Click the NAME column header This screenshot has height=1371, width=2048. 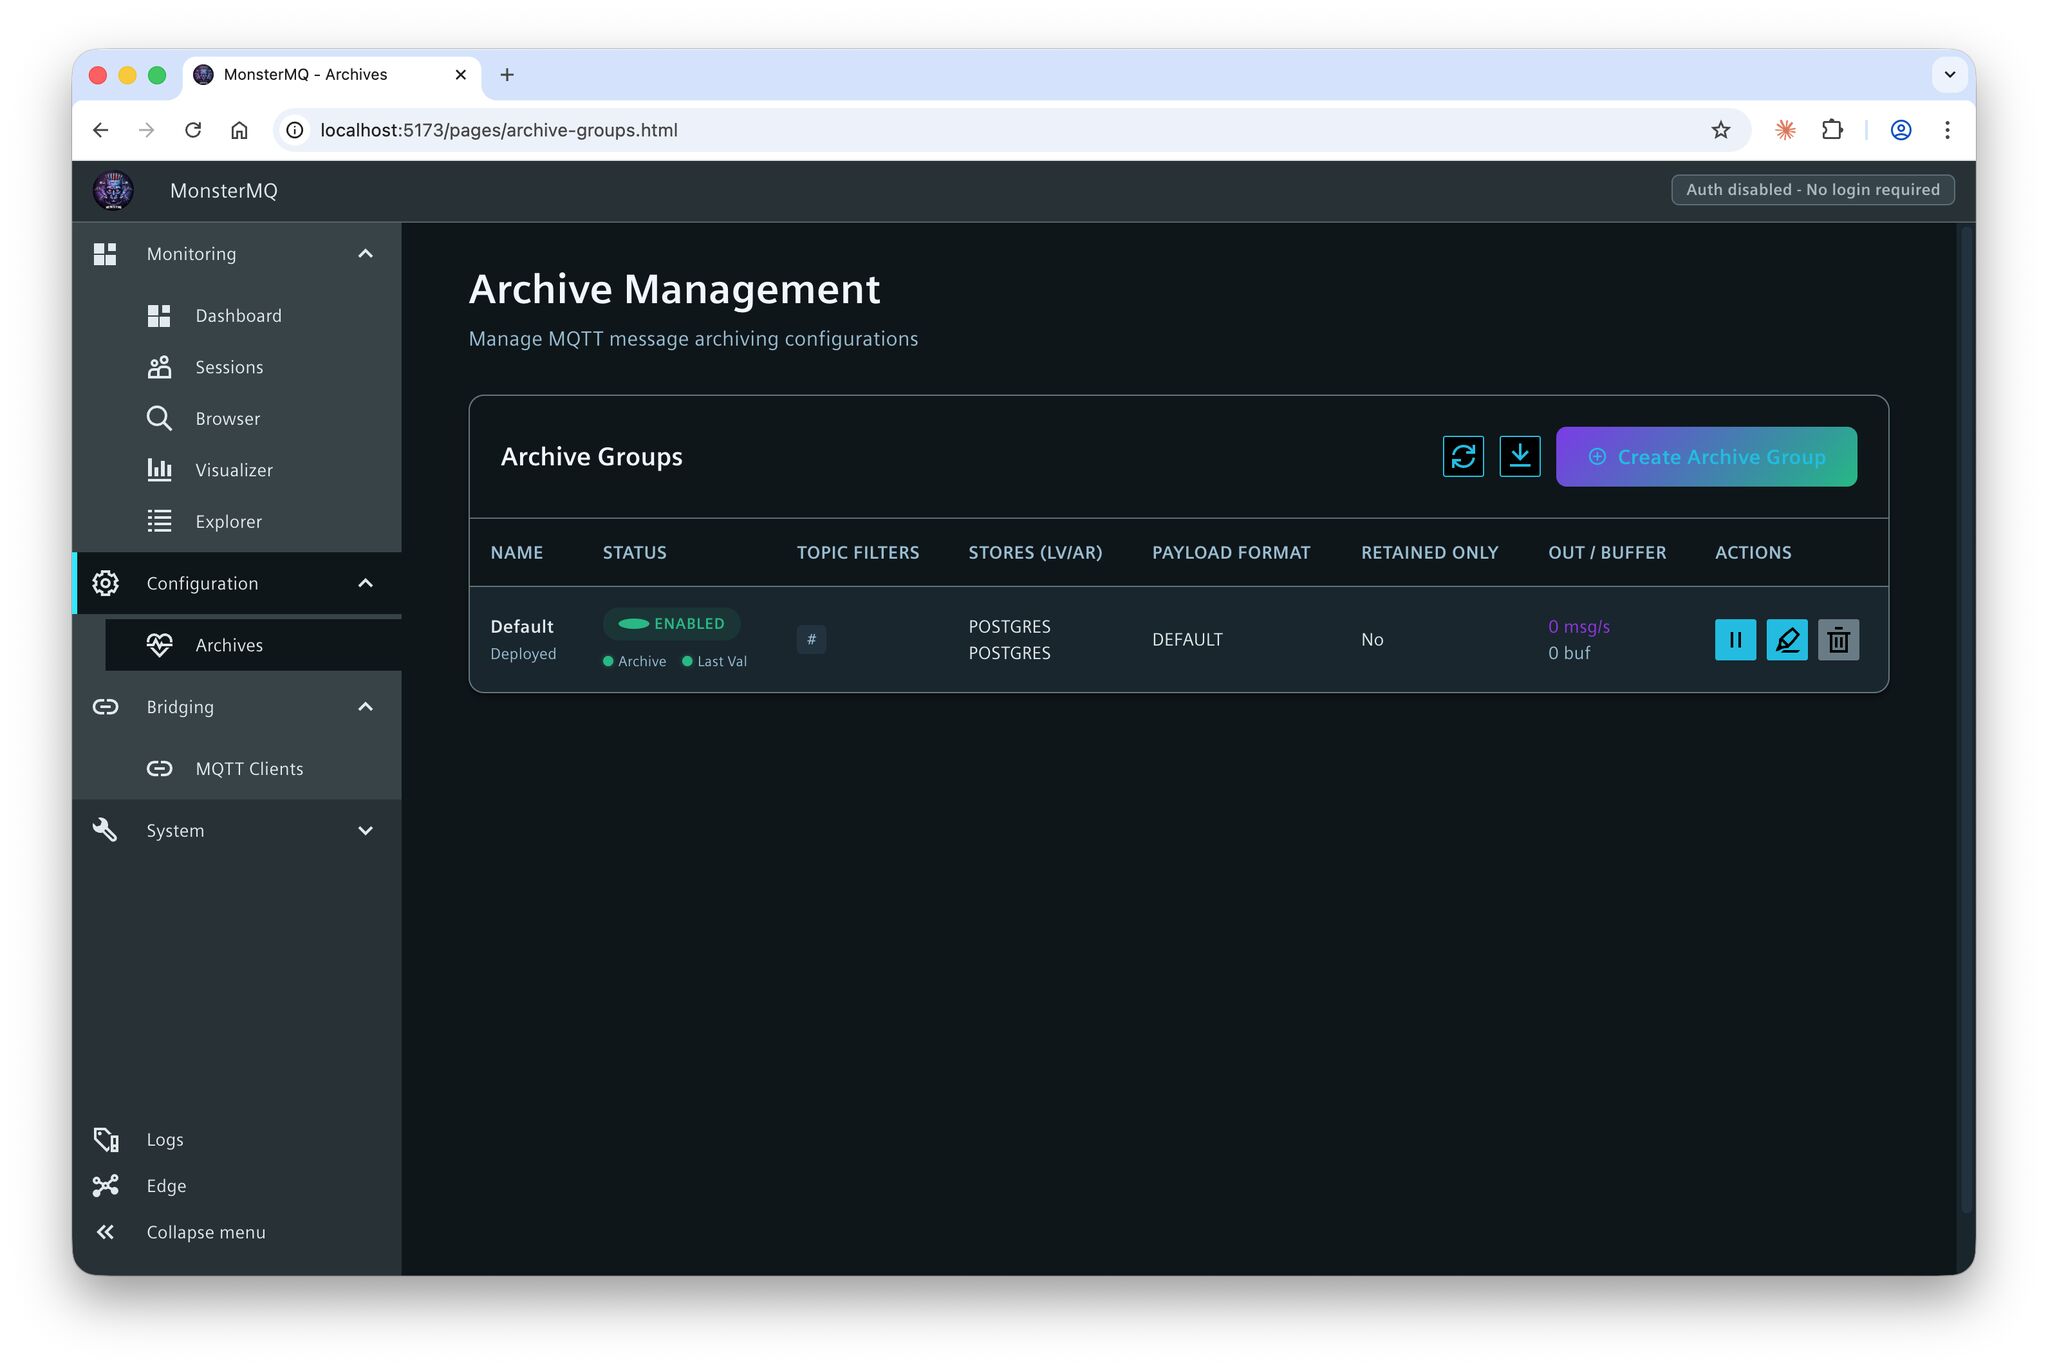click(x=517, y=552)
